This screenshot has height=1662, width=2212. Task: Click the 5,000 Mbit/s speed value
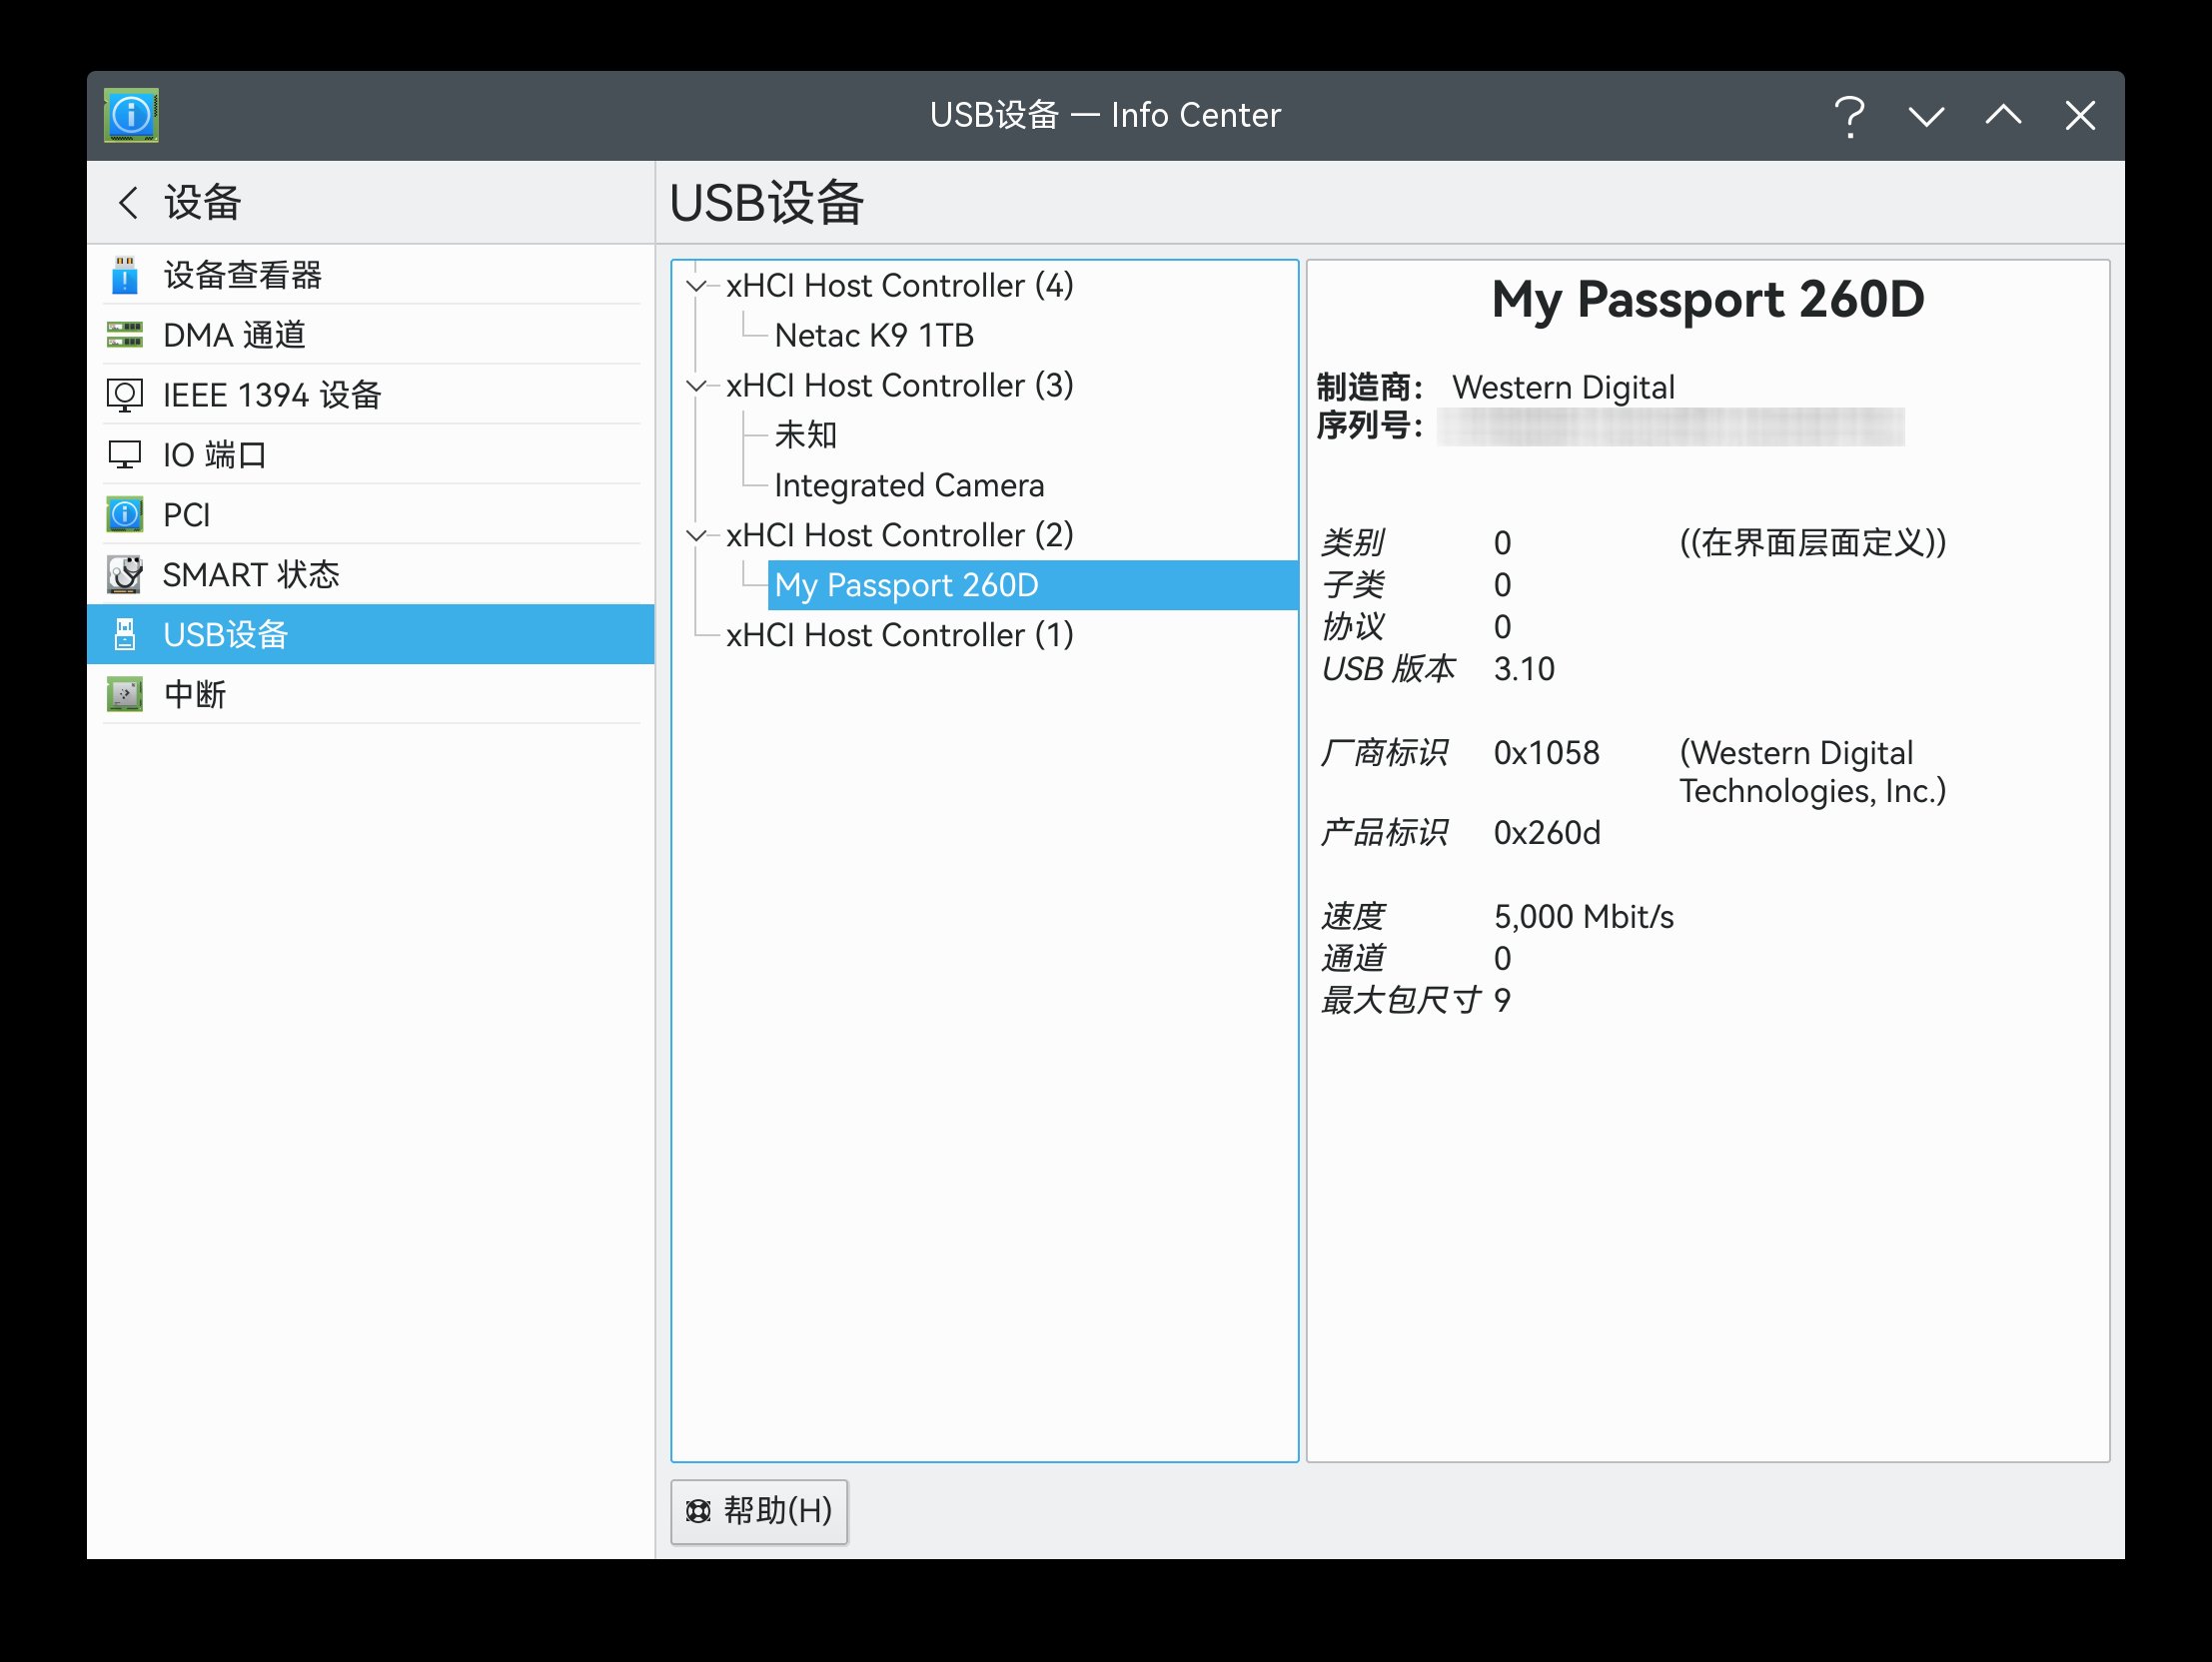tap(1583, 917)
